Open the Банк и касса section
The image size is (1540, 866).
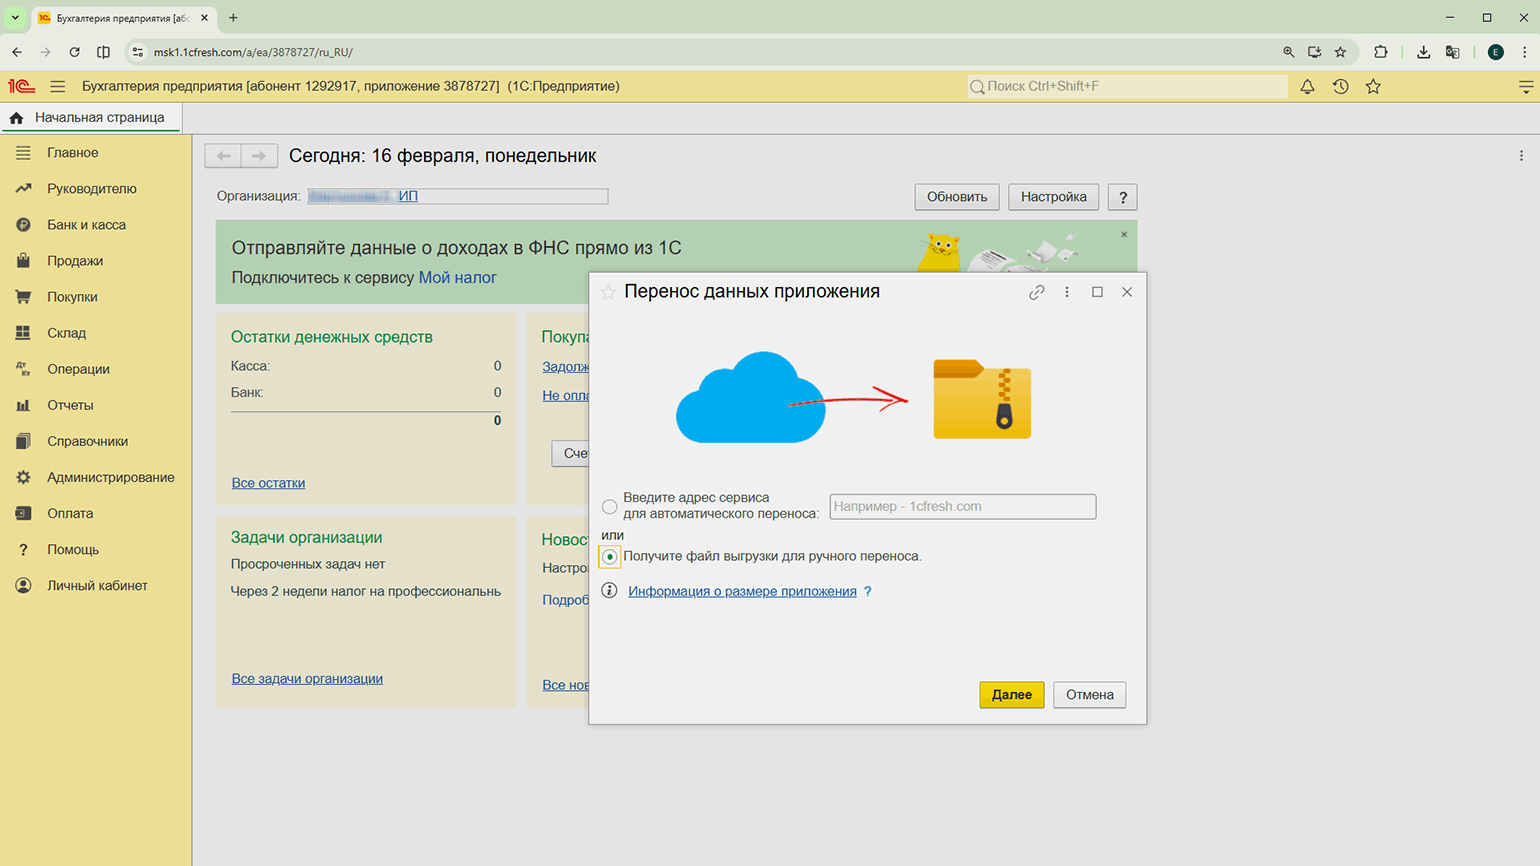tap(86, 225)
